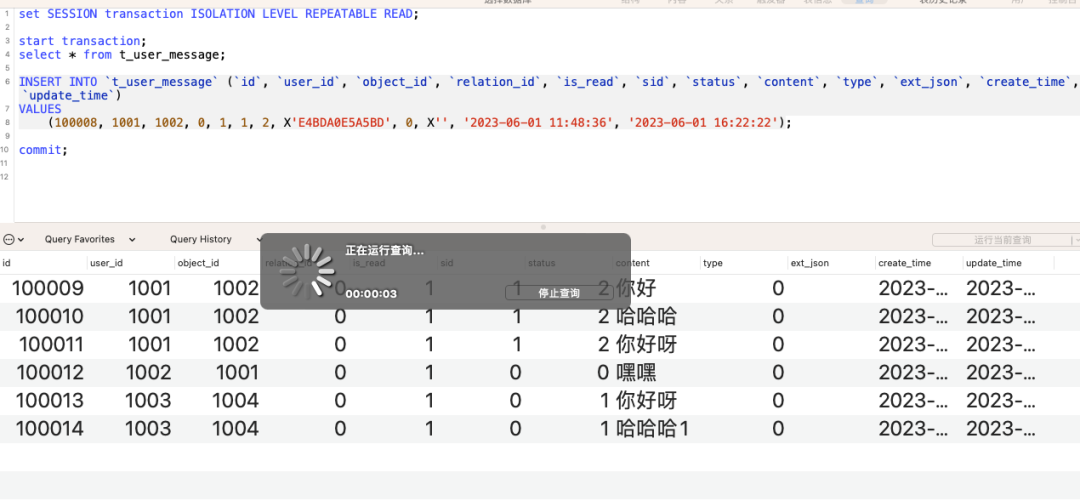
Task: Expand the Query Favorites dropdown
Action: tap(90, 239)
